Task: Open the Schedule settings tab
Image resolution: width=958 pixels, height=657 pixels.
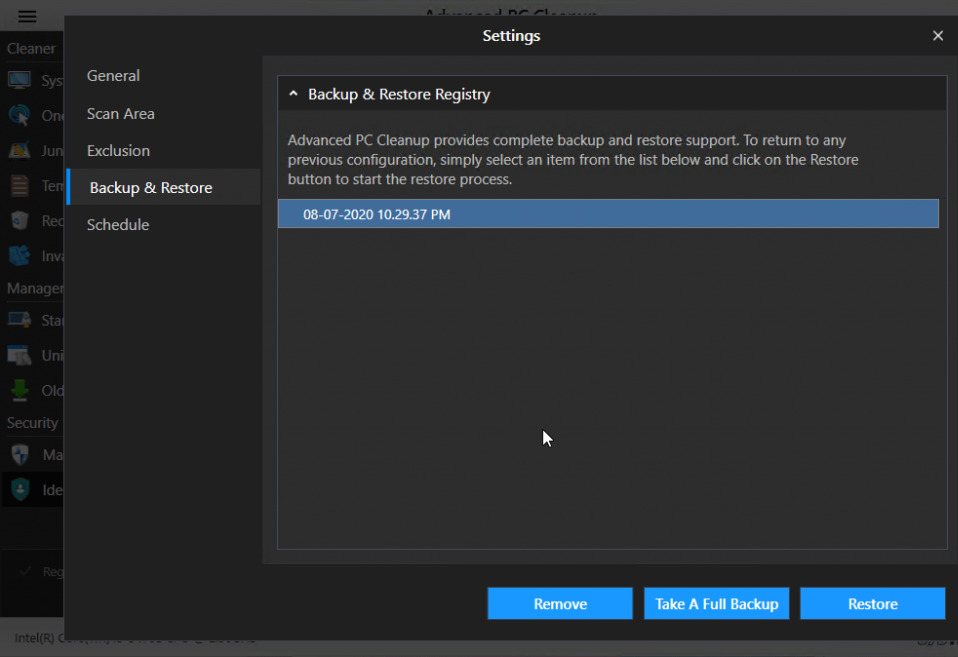Action: 118,224
